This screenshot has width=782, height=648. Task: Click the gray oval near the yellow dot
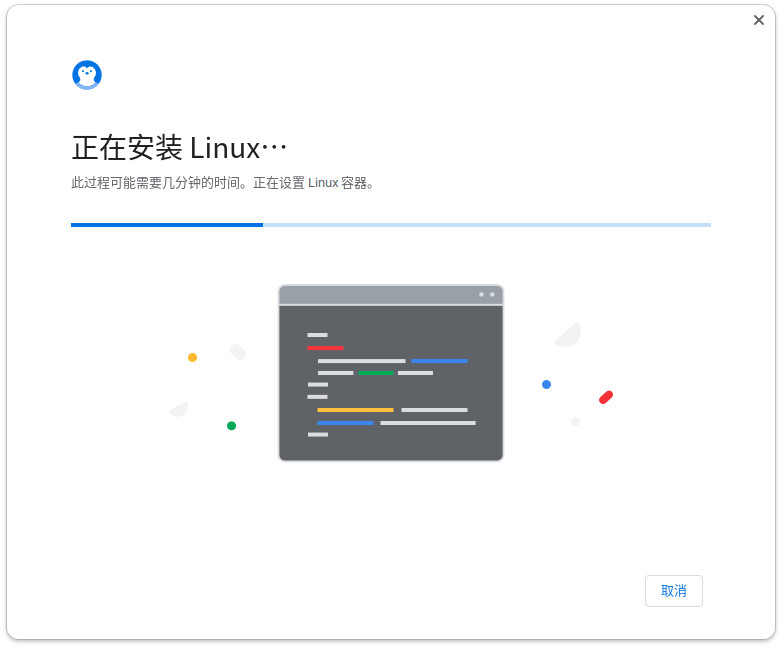pos(238,352)
